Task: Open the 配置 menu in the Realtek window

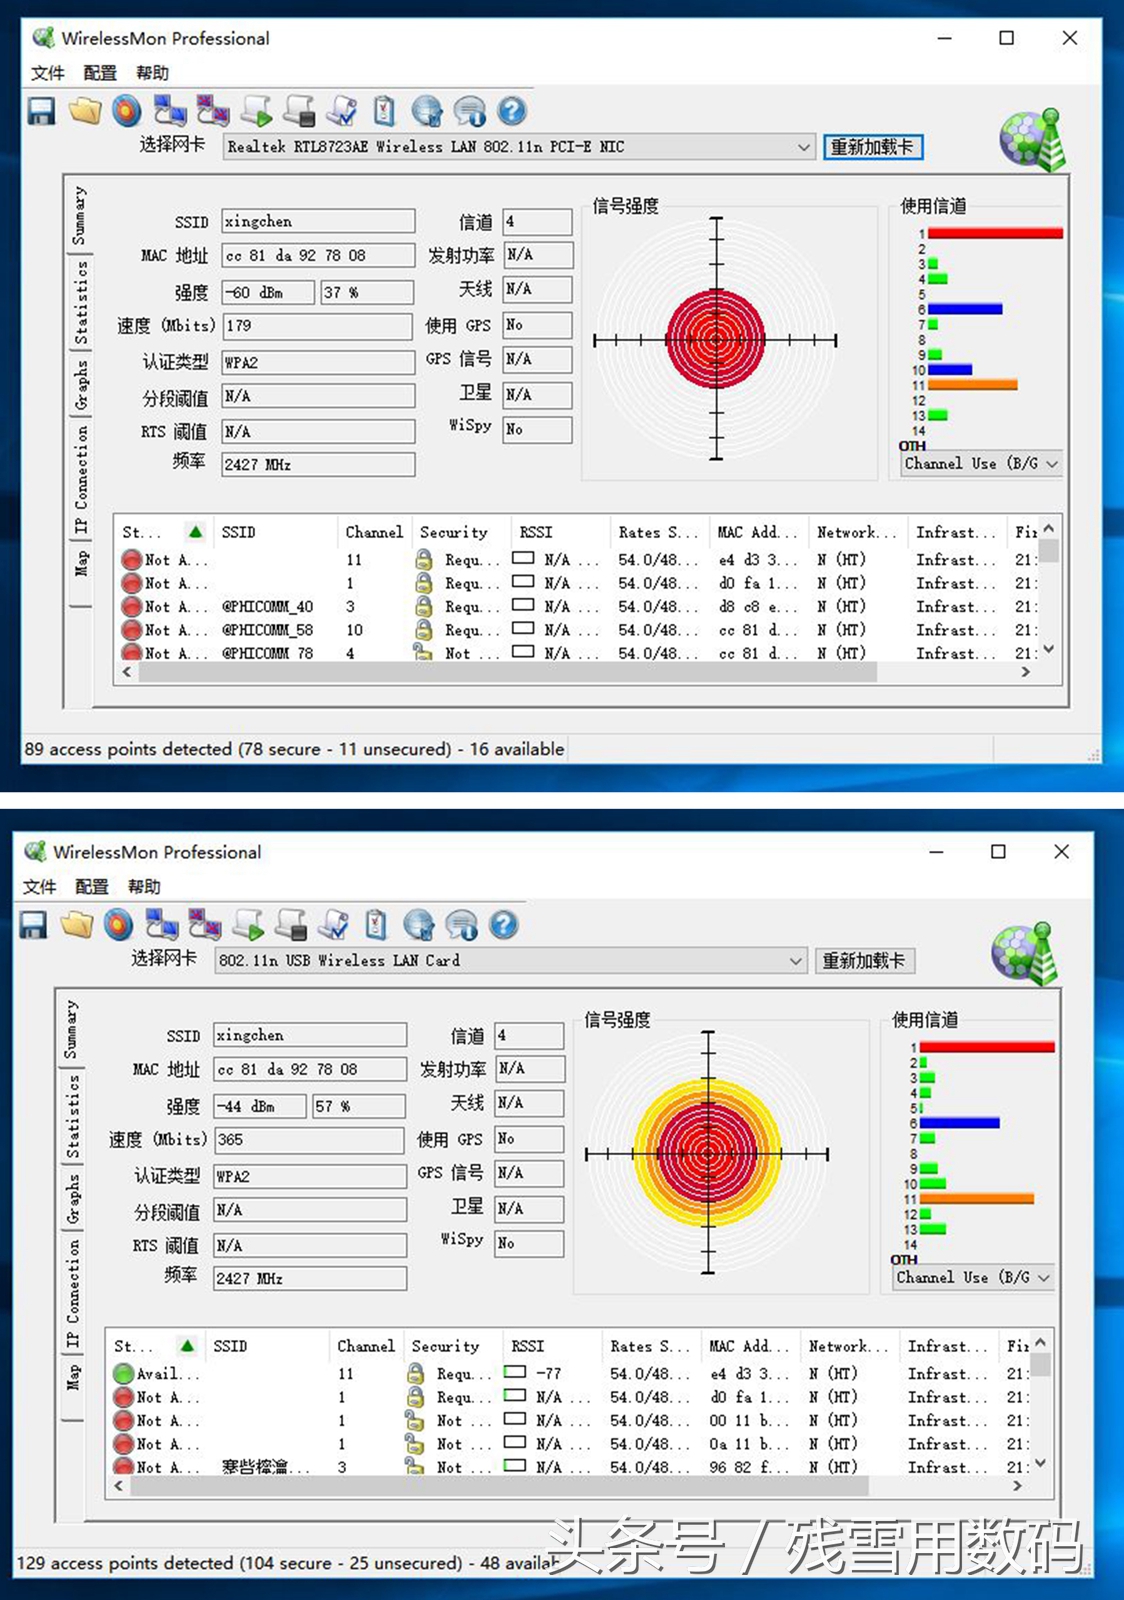Action: pyautogui.click(x=100, y=73)
